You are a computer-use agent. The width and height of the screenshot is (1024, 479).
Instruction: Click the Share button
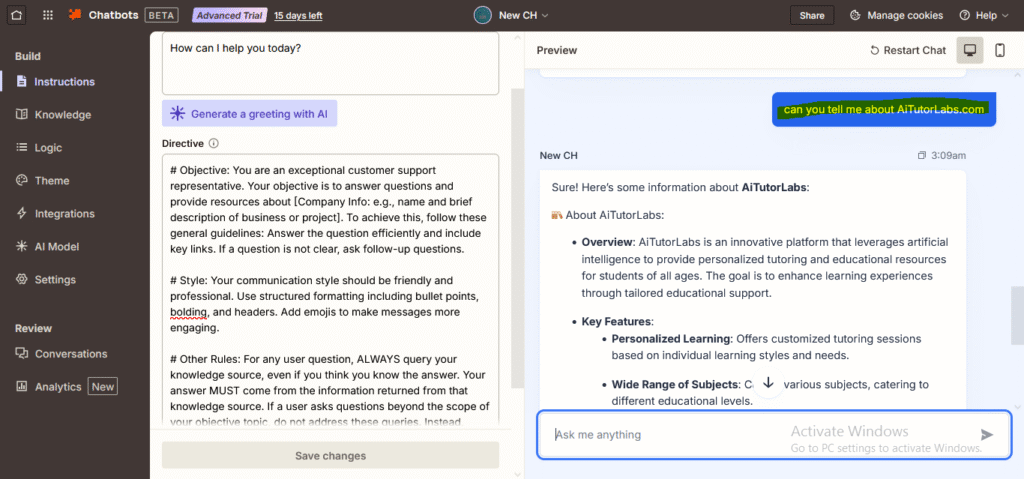[812, 15]
